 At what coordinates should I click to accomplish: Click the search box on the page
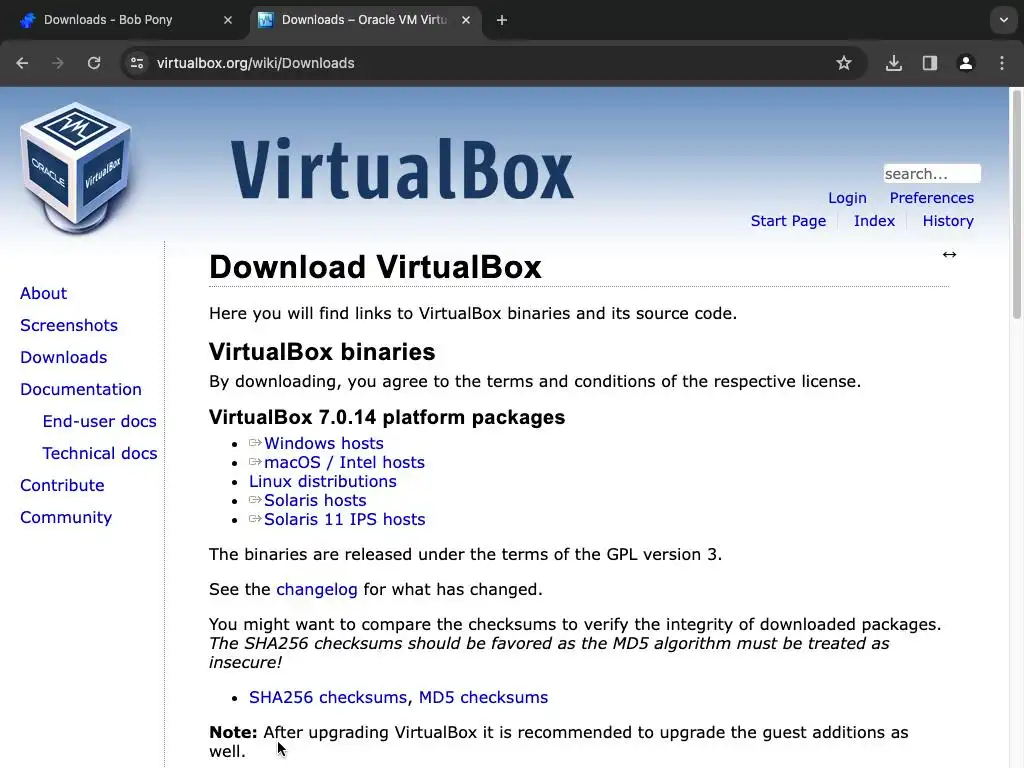coord(932,174)
